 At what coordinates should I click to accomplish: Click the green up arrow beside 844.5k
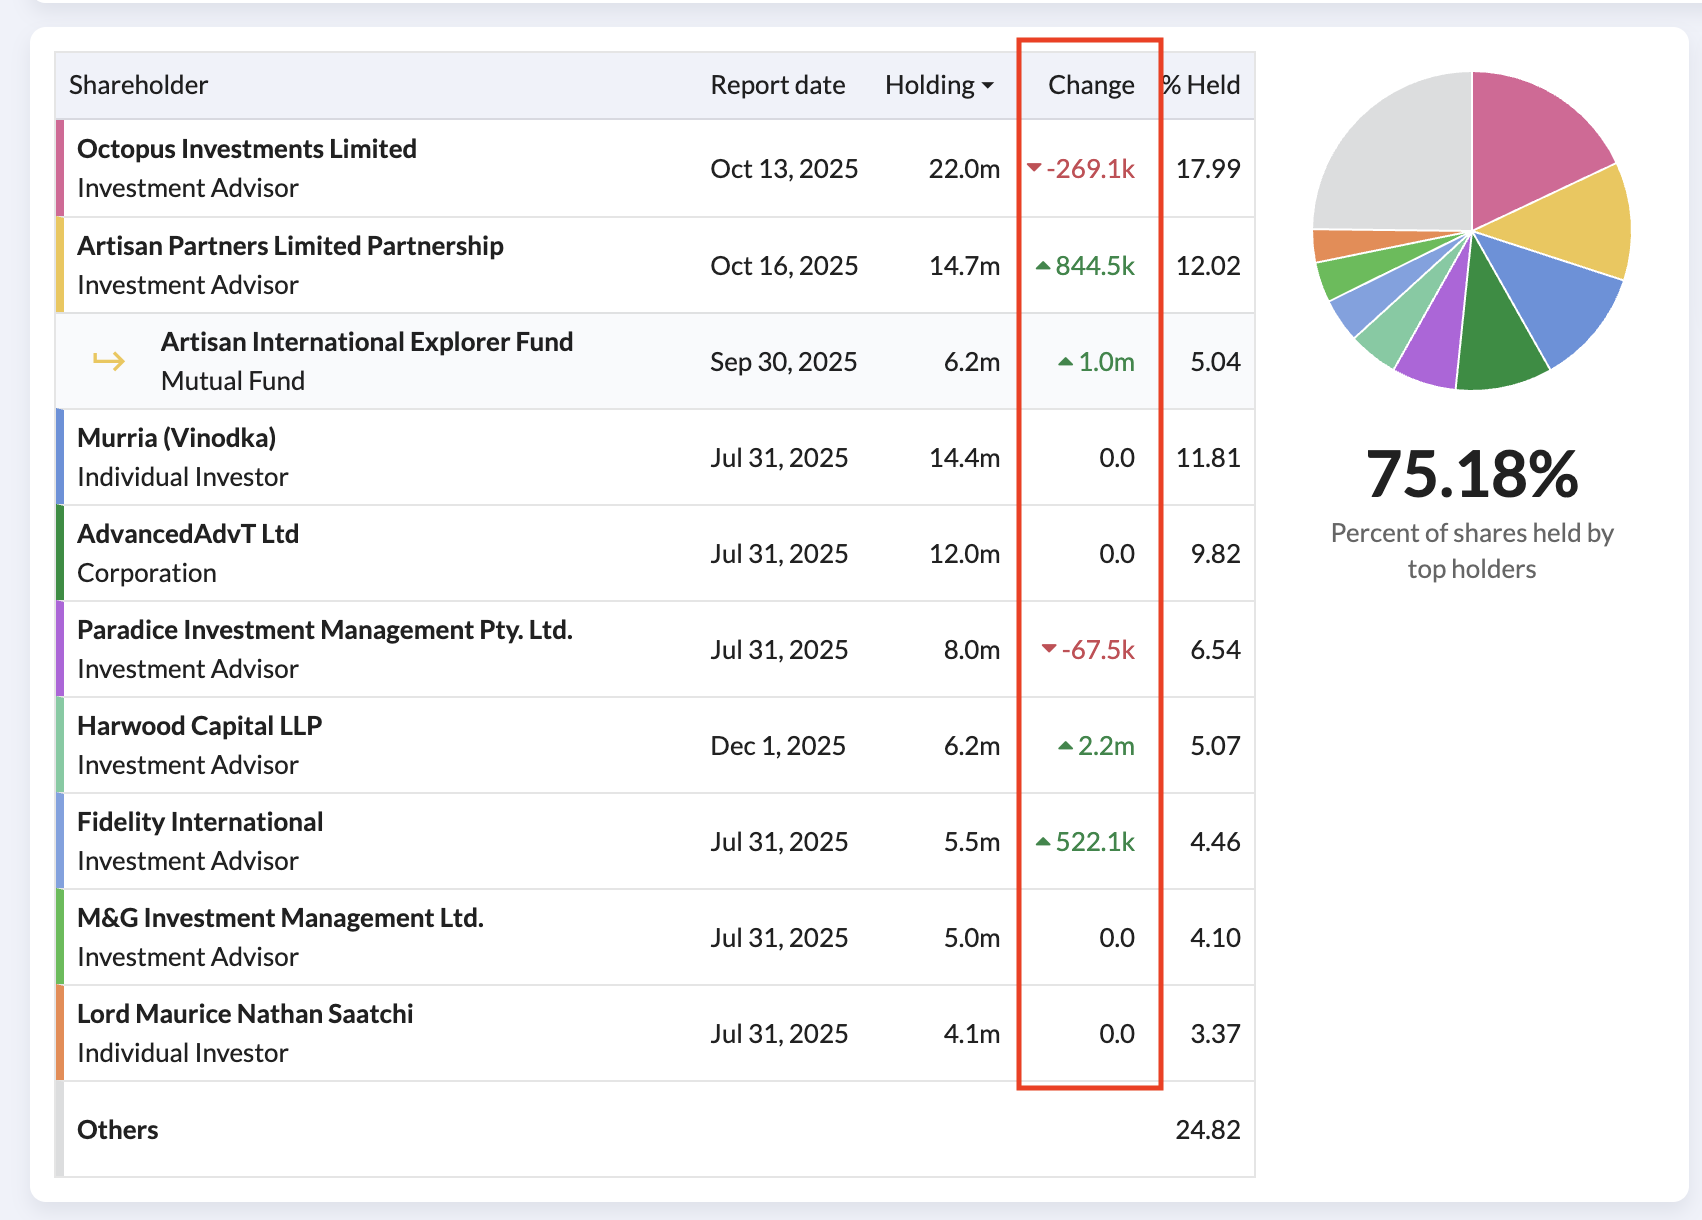pyautogui.click(x=1043, y=265)
